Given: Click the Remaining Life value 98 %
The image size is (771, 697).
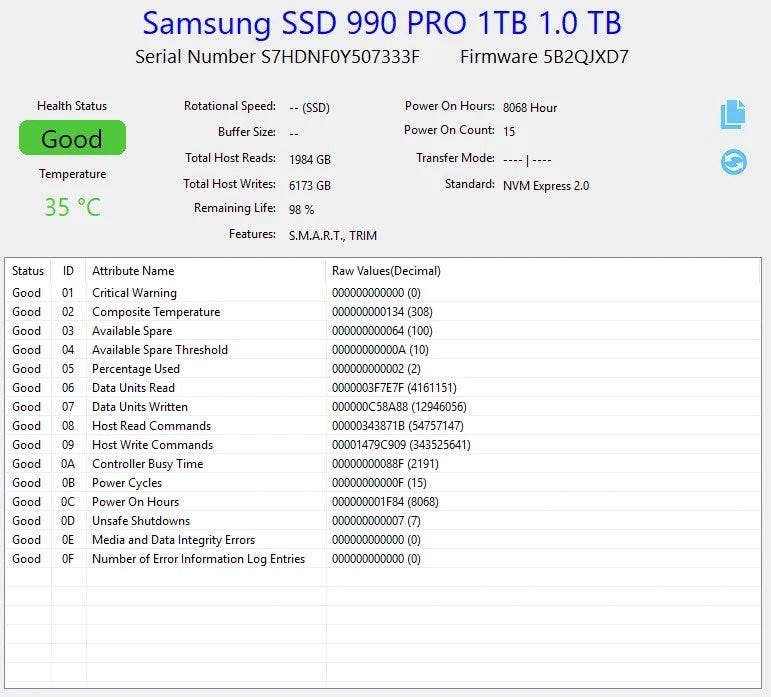Looking at the screenshot, I should click(301, 210).
